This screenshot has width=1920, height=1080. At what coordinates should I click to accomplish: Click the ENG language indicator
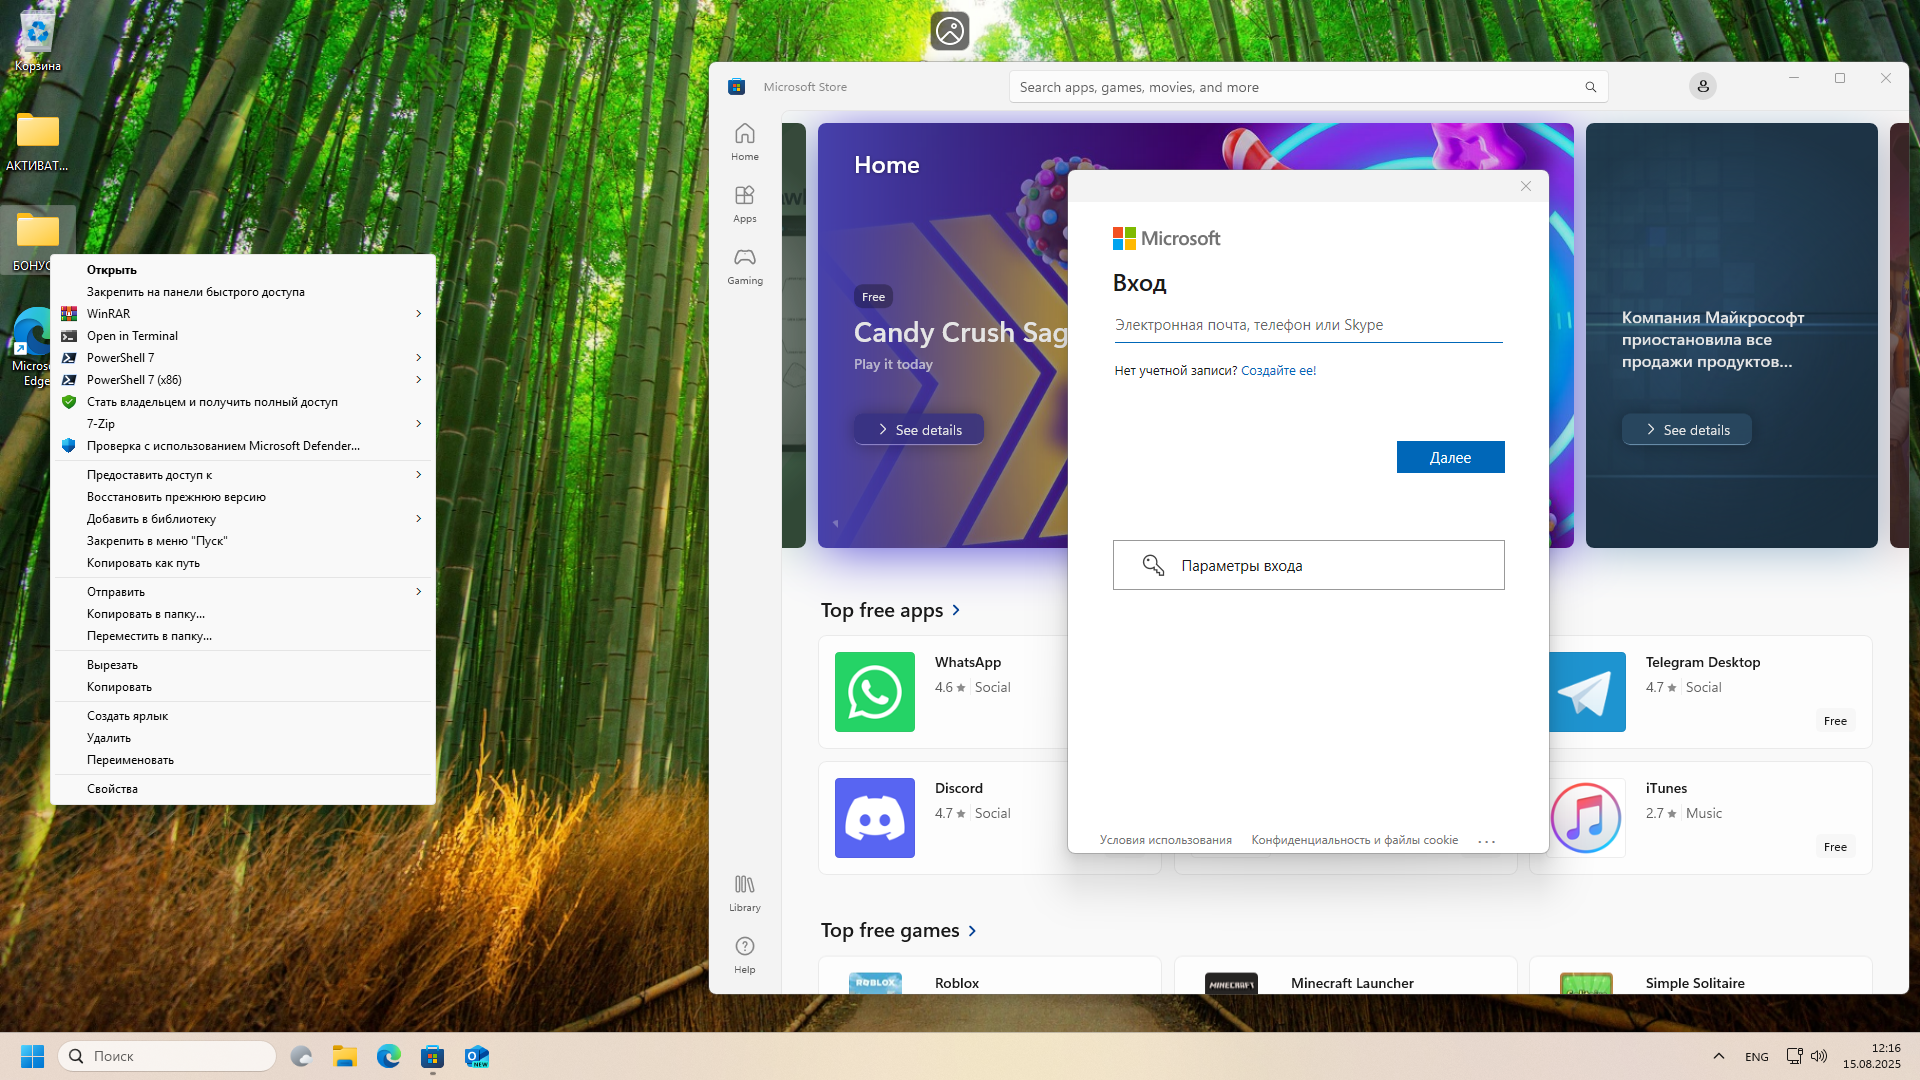point(1756,1057)
